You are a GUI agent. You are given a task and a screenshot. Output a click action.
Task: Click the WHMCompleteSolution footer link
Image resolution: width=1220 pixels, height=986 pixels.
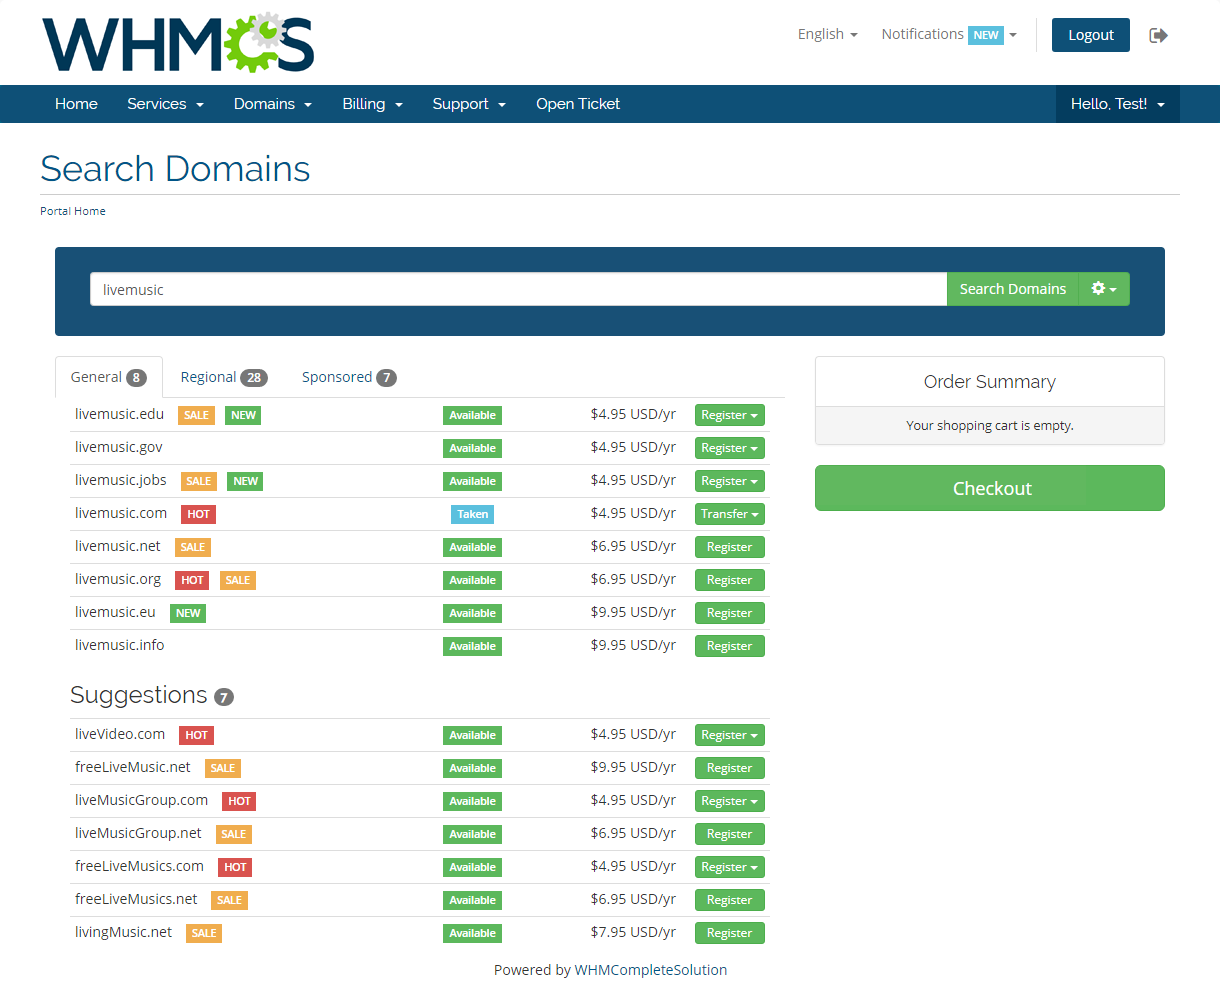pyautogui.click(x=650, y=969)
